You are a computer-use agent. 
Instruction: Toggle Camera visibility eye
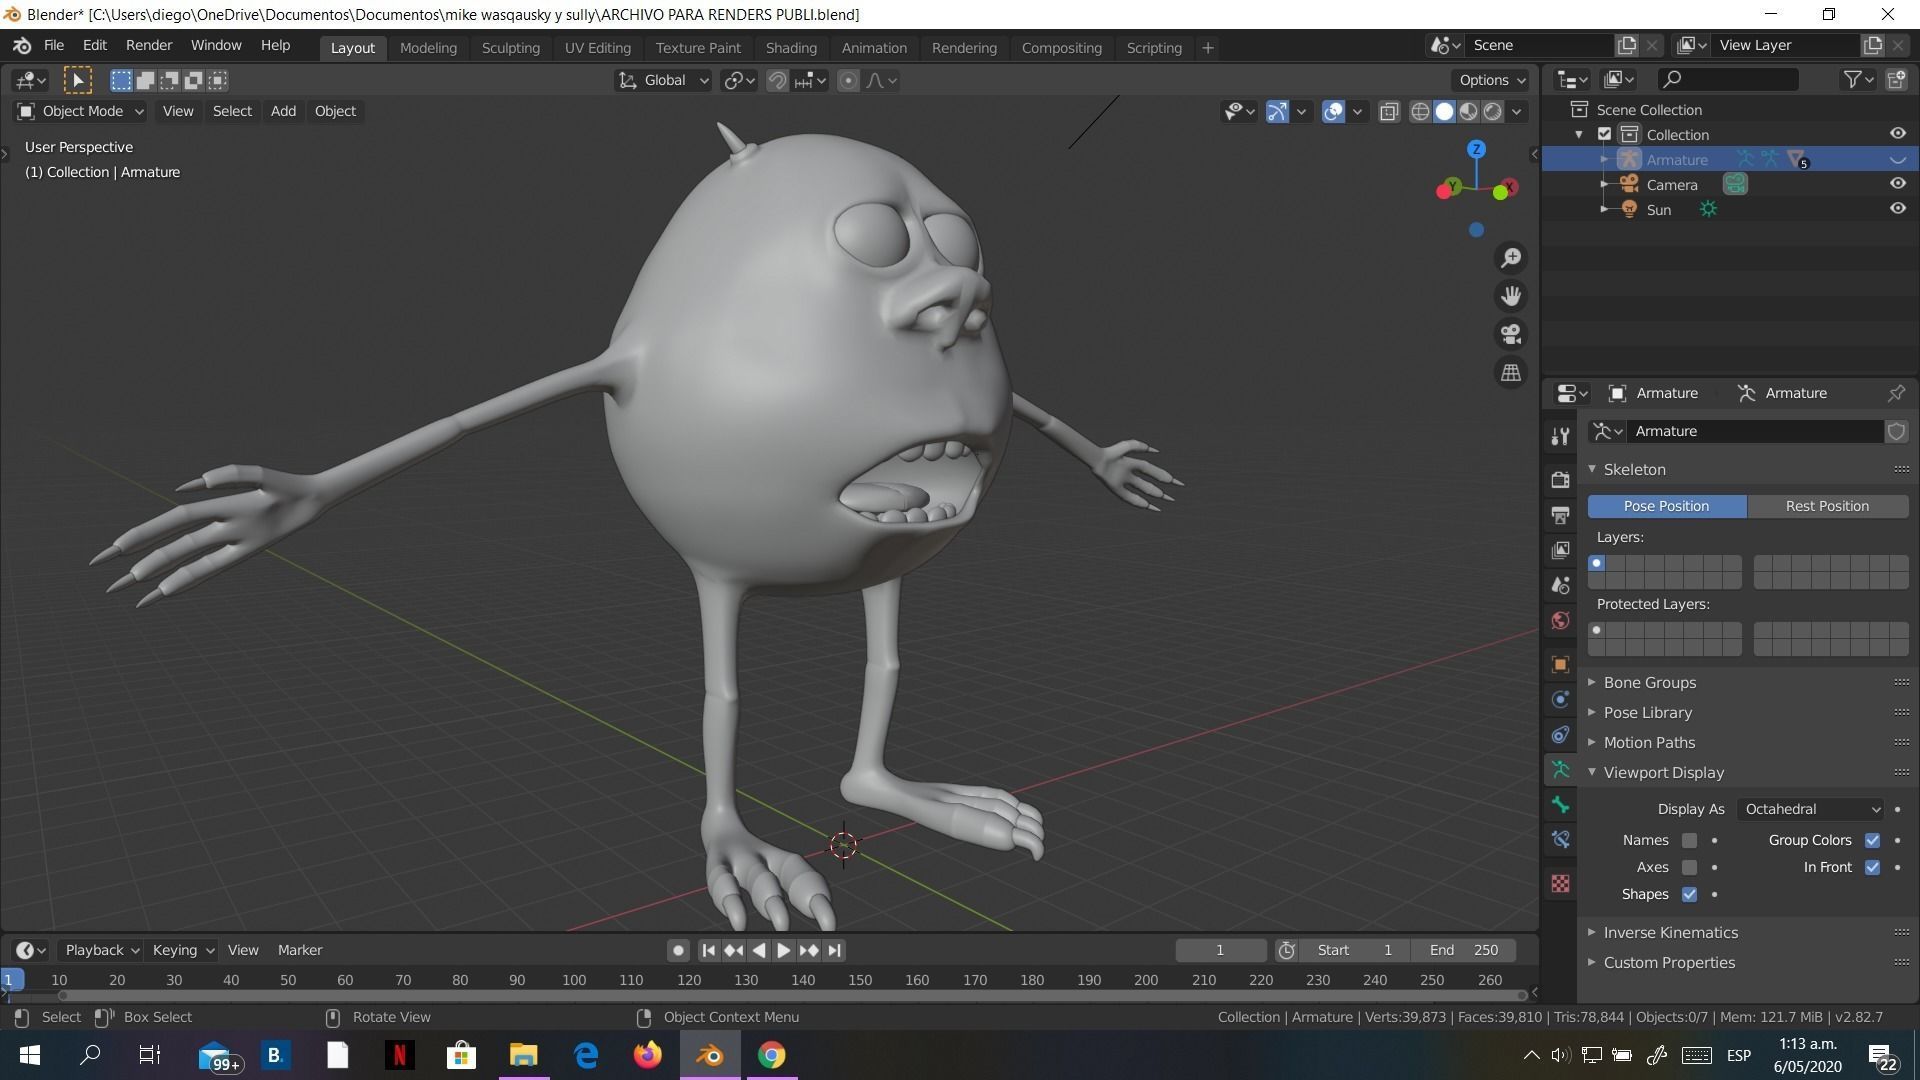click(x=1897, y=184)
